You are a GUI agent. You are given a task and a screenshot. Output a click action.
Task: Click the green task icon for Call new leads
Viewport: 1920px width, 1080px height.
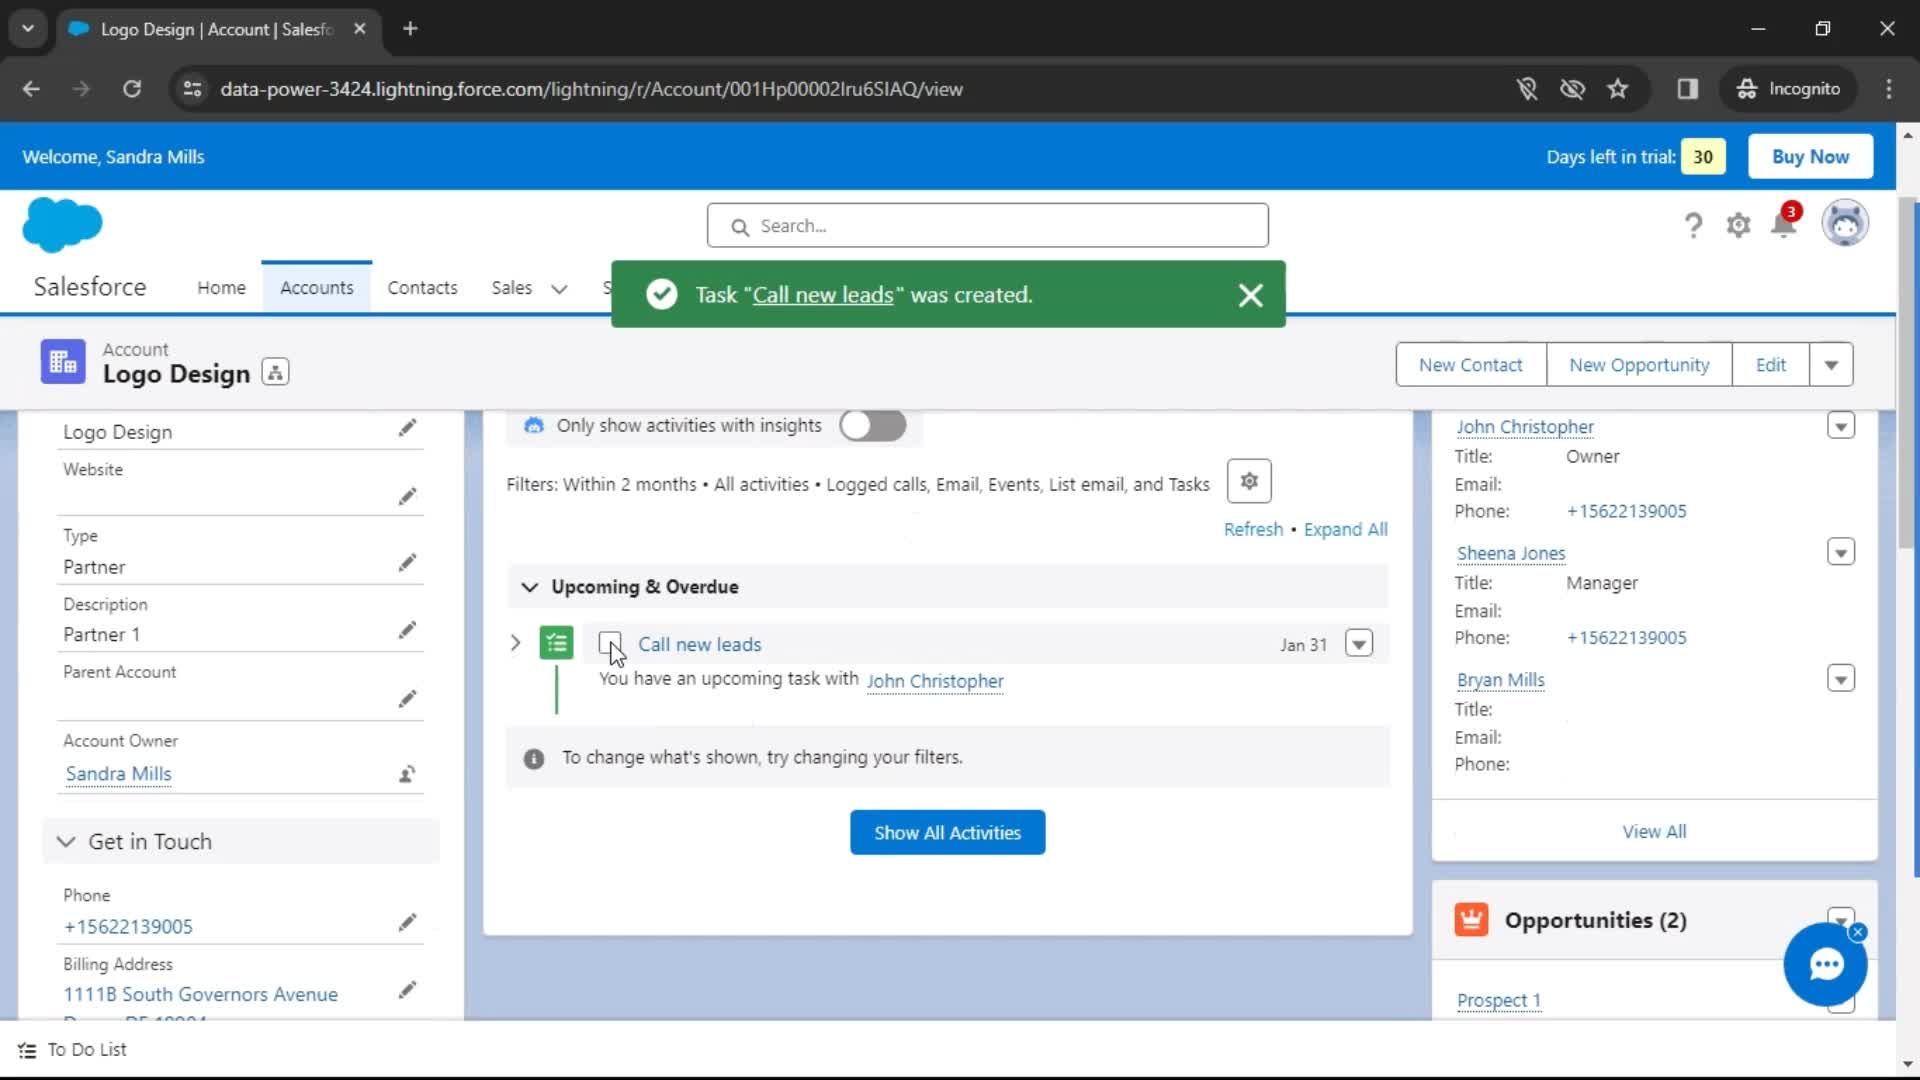[557, 643]
